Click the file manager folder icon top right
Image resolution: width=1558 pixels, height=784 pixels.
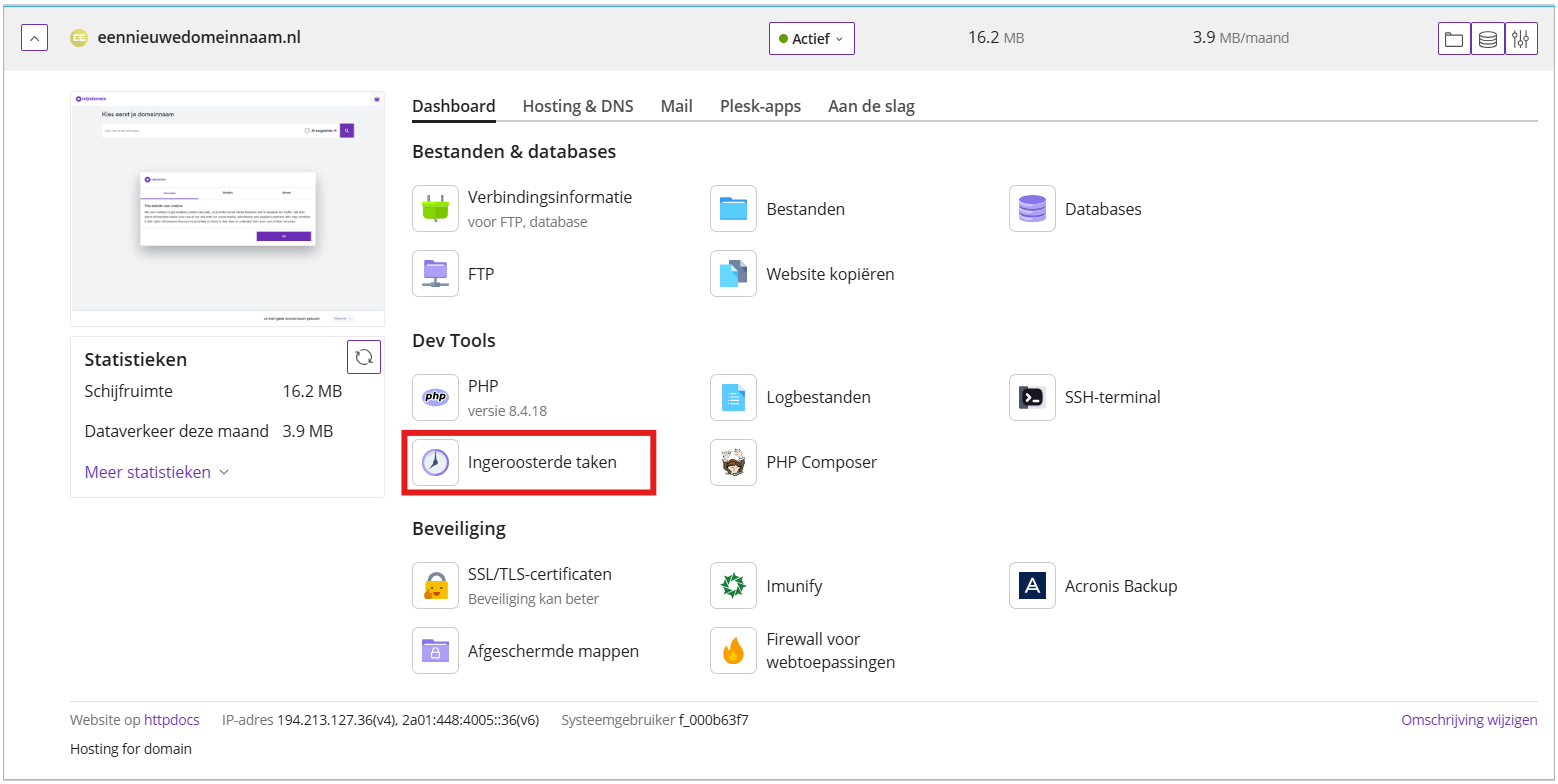coord(1454,39)
